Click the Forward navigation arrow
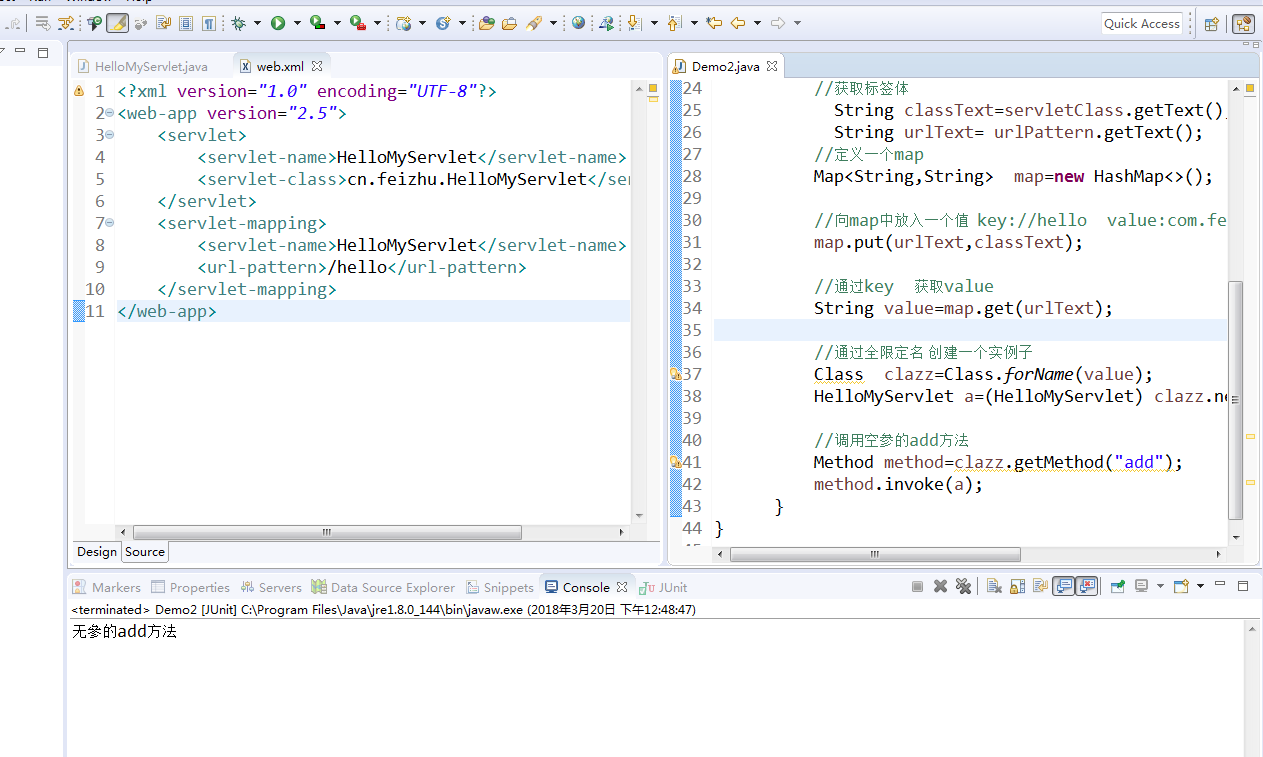This screenshot has height=757, width=1263. [x=778, y=23]
